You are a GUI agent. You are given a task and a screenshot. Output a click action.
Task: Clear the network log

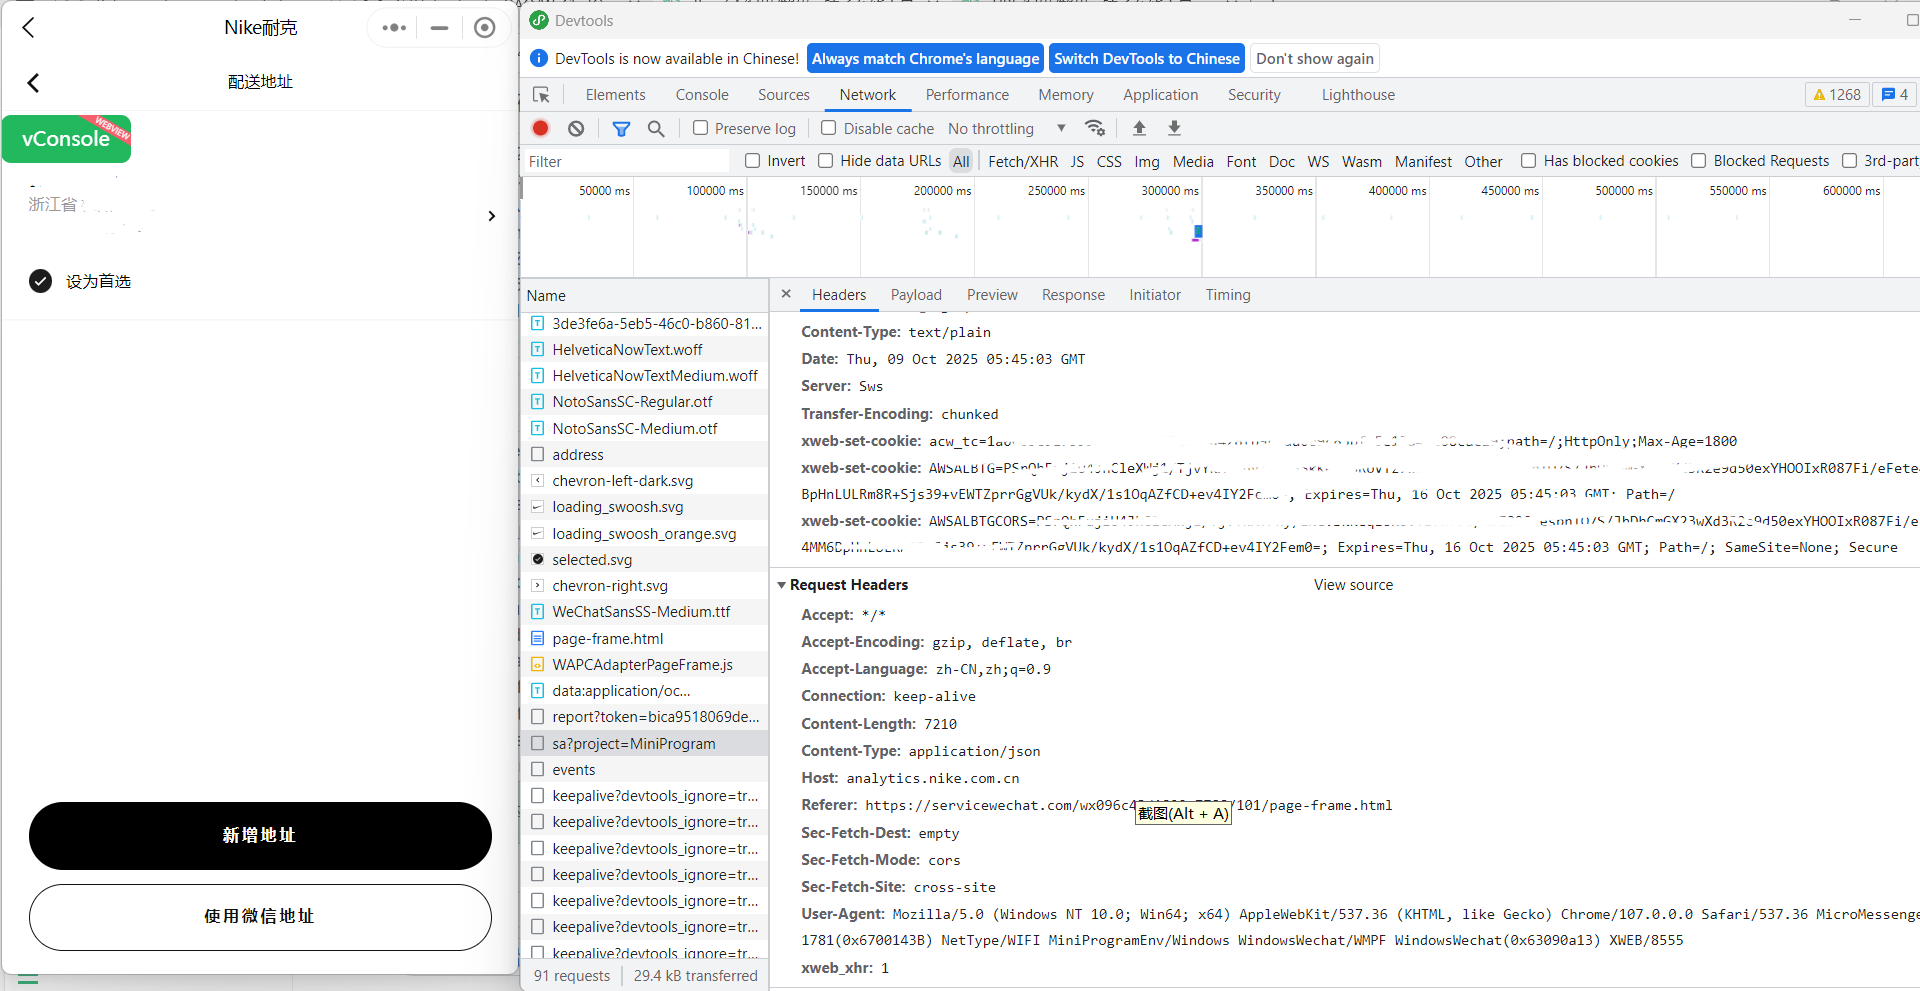pyautogui.click(x=576, y=128)
